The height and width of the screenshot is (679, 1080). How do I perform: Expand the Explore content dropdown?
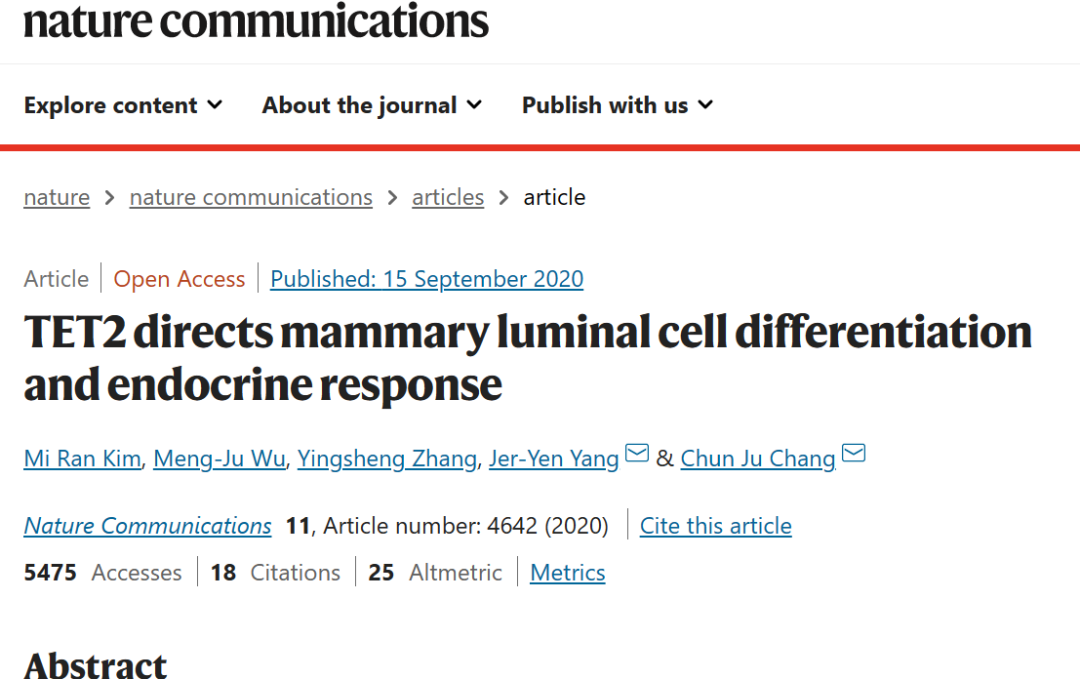click(x=123, y=105)
